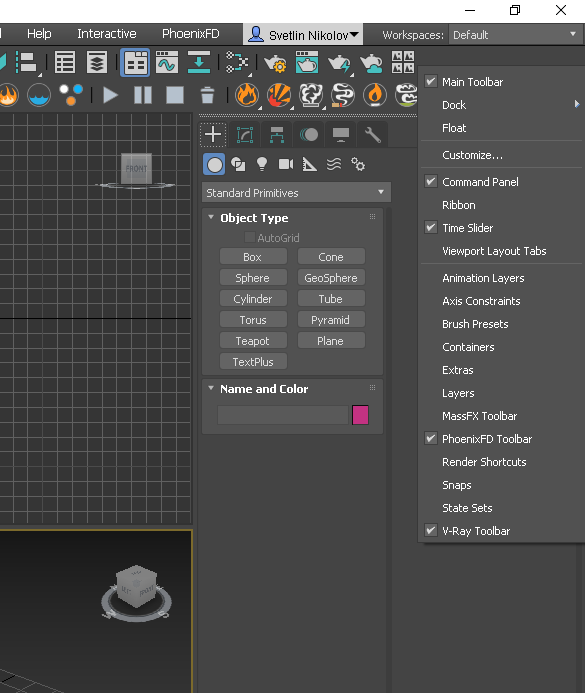Open the Standard Primitives dropdown
The image size is (585, 693).
click(x=296, y=193)
